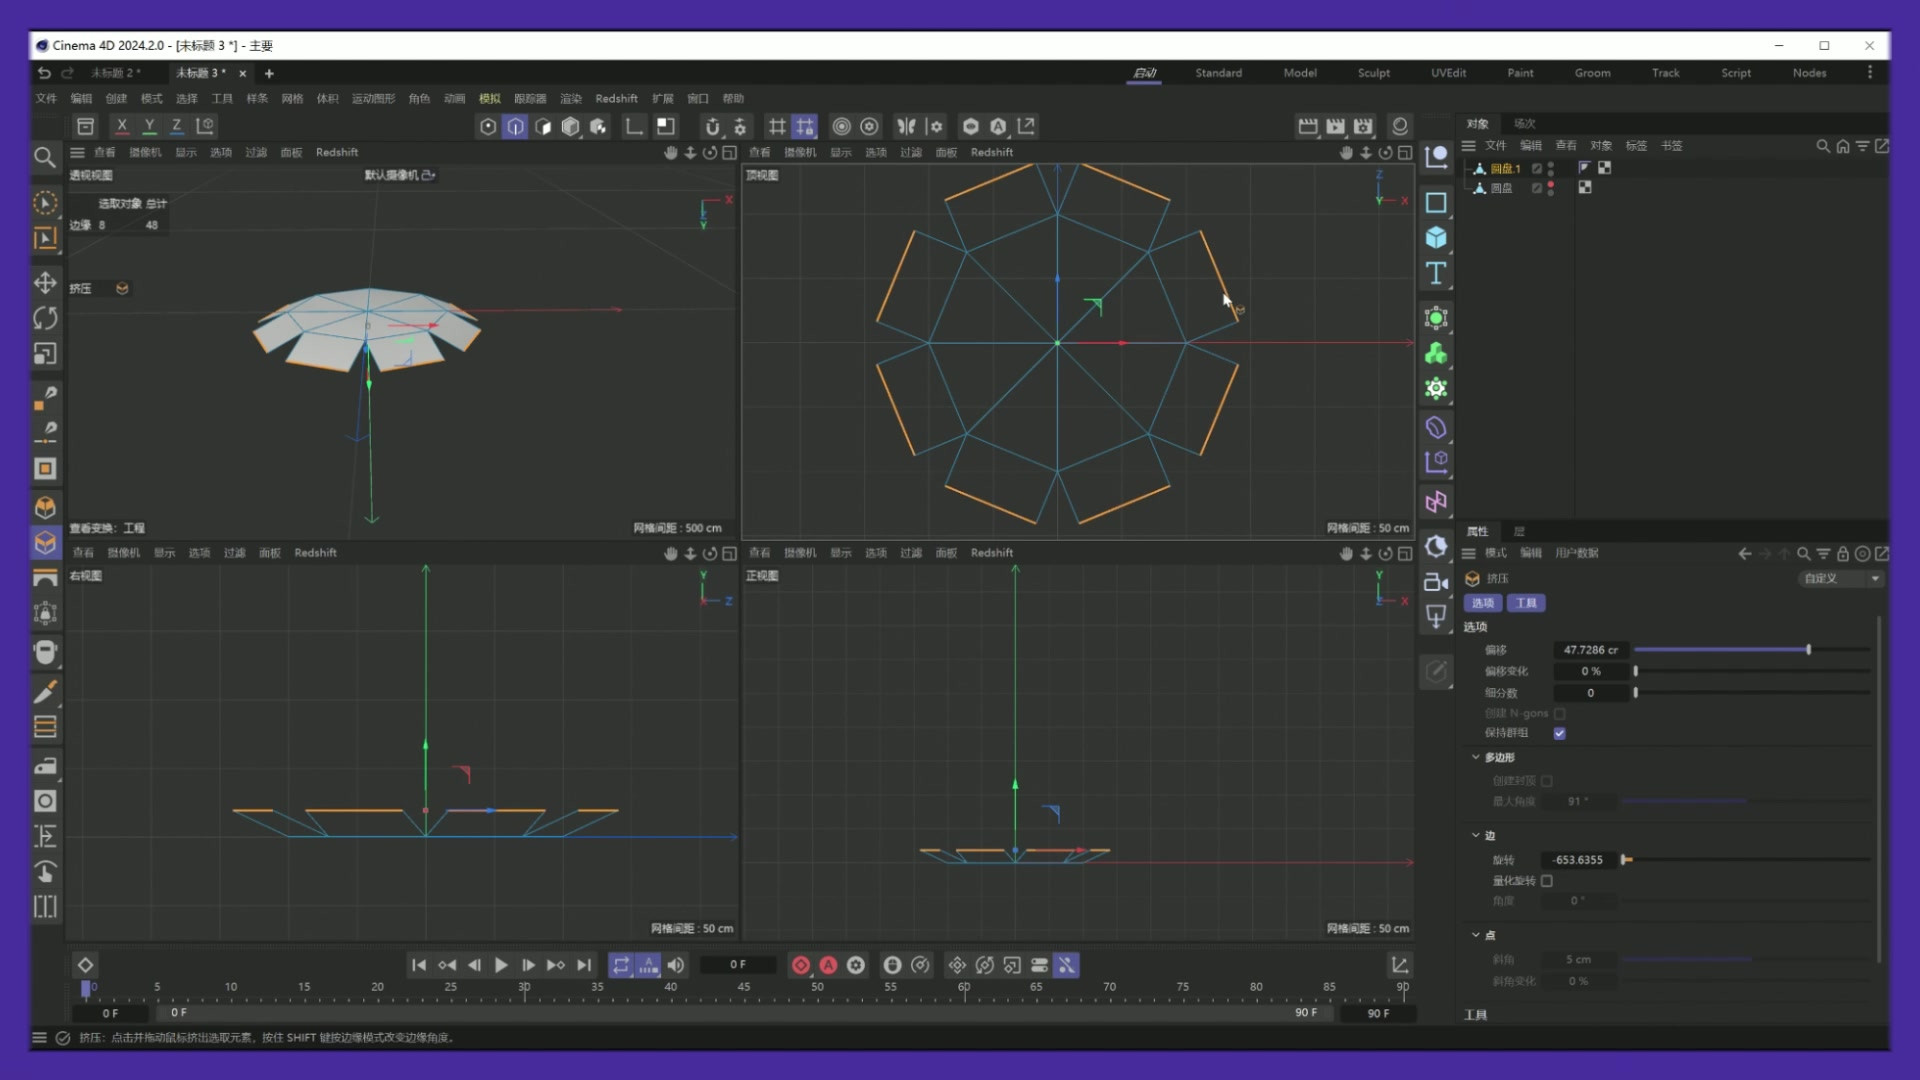Click the Play forward button

tap(501, 965)
